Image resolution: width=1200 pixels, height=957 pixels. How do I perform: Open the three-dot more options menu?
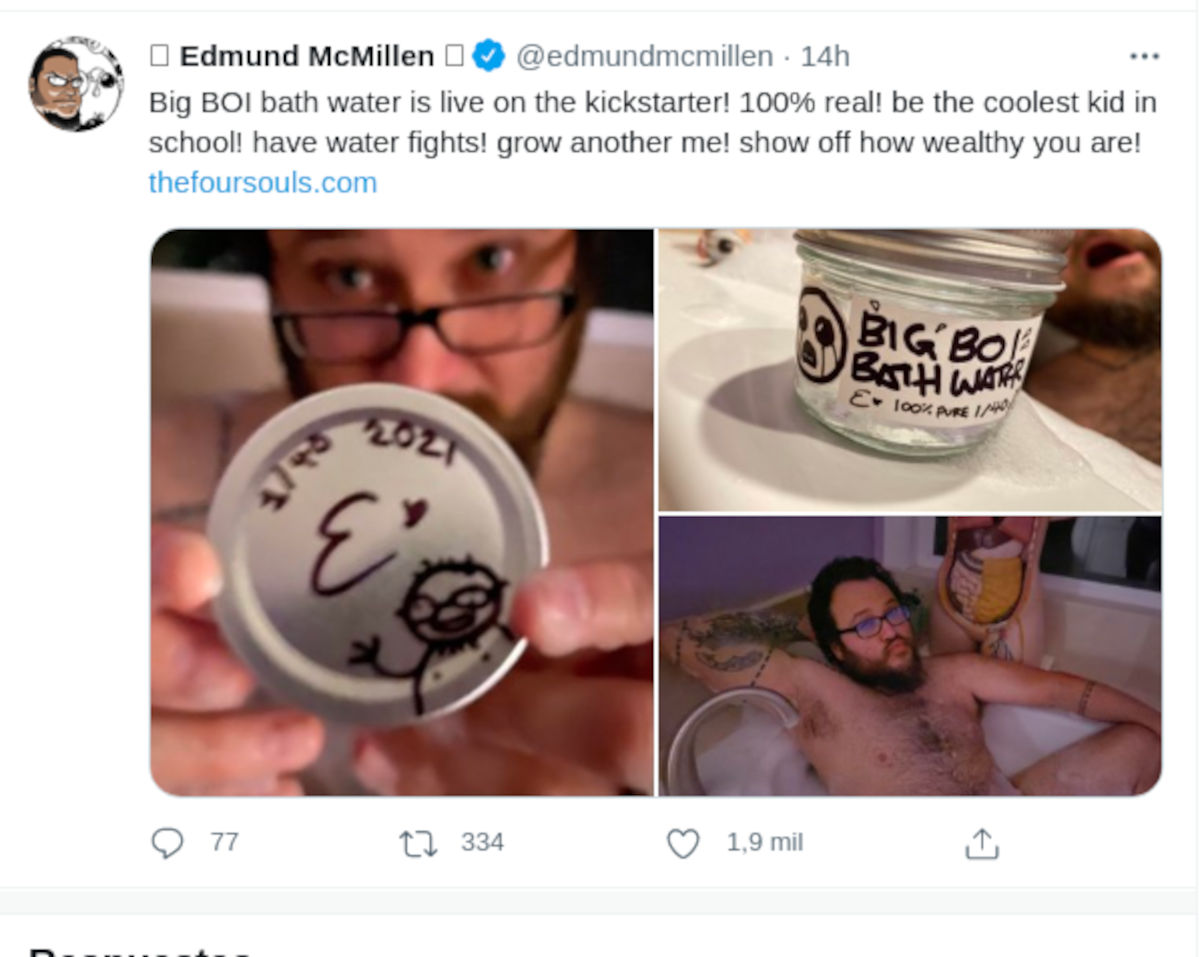pos(1144,56)
